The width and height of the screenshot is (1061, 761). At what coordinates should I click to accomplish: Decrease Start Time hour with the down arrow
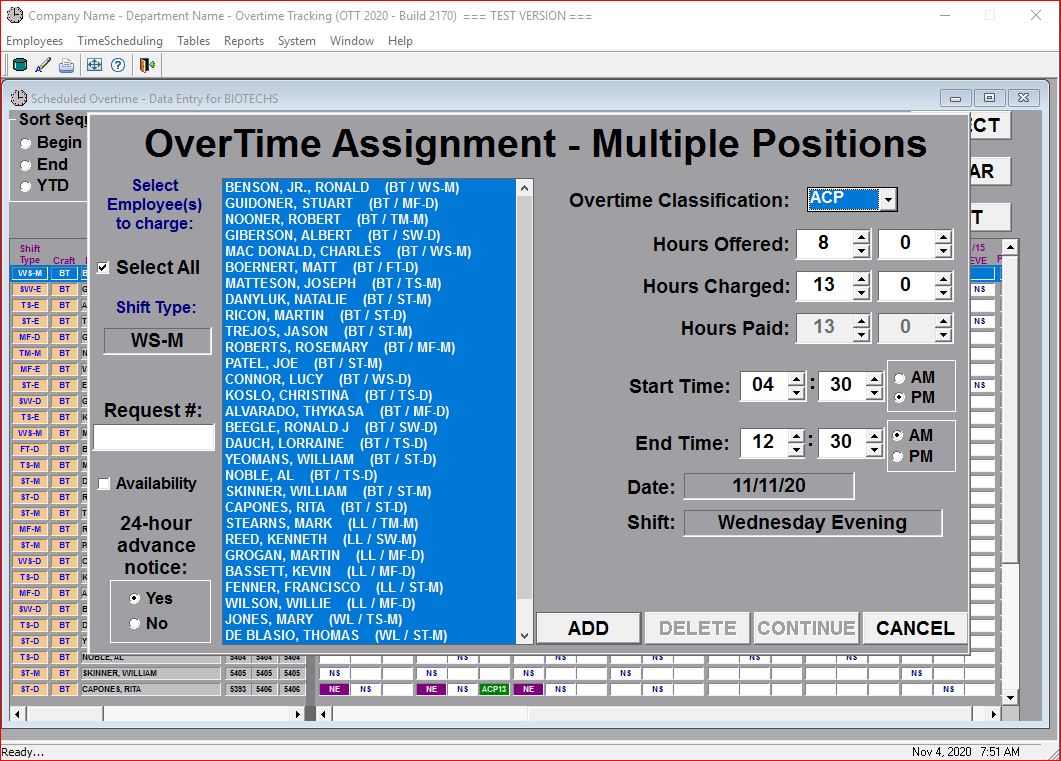point(796,393)
